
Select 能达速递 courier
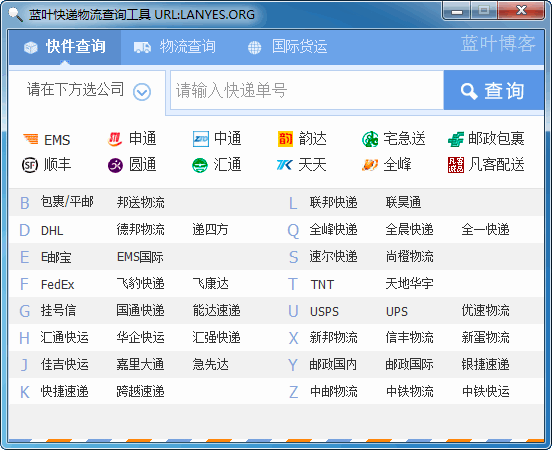point(217,311)
